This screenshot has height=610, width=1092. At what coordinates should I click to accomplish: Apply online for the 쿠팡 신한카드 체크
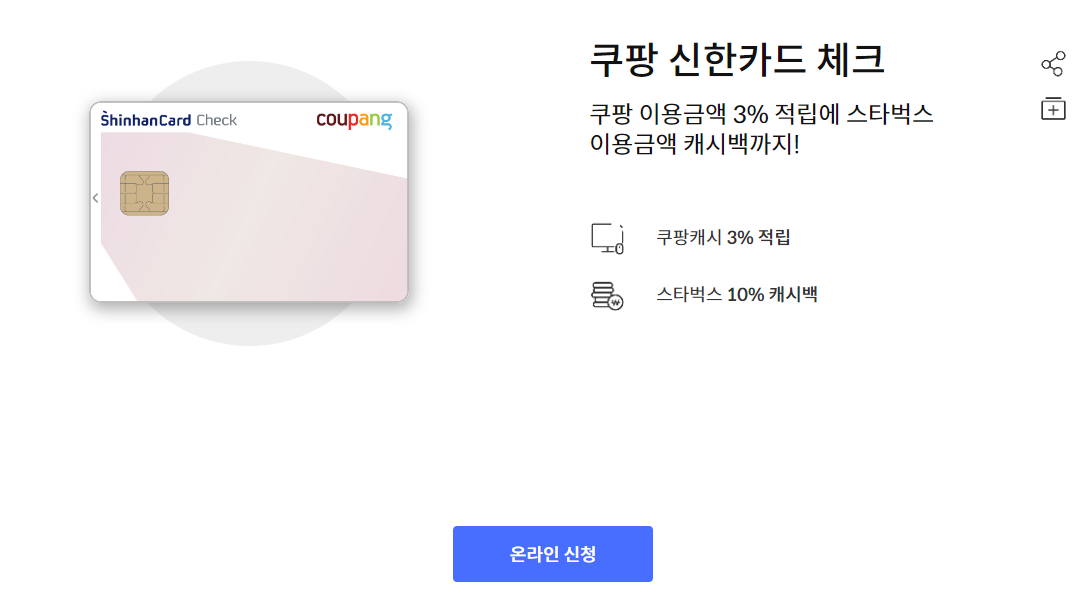click(552, 553)
